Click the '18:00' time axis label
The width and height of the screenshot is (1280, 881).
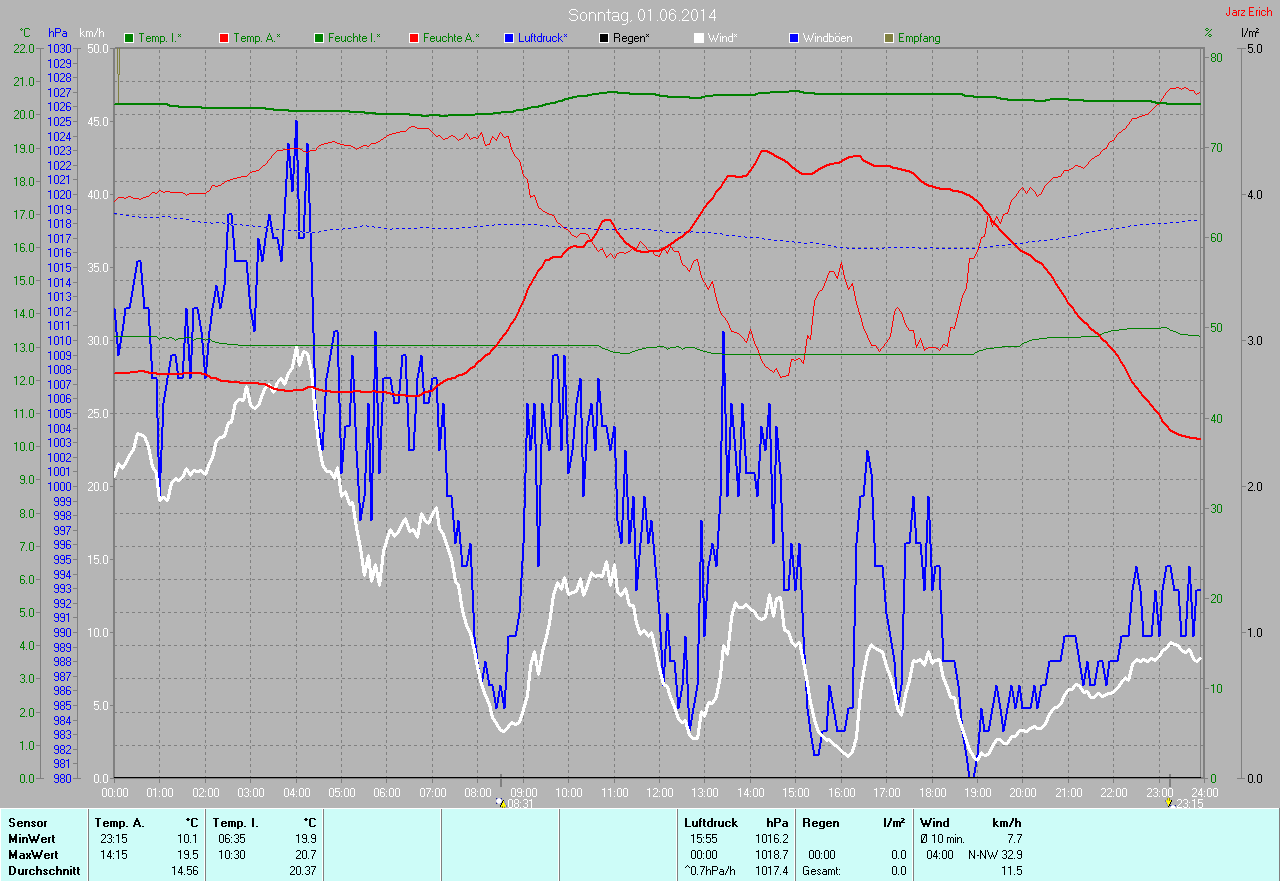[932, 792]
